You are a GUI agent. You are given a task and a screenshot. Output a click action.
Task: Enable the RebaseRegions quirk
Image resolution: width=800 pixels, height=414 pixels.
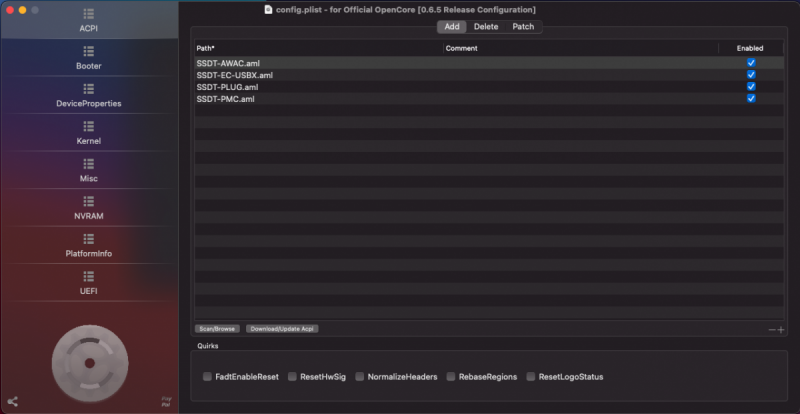click(451, 377)
